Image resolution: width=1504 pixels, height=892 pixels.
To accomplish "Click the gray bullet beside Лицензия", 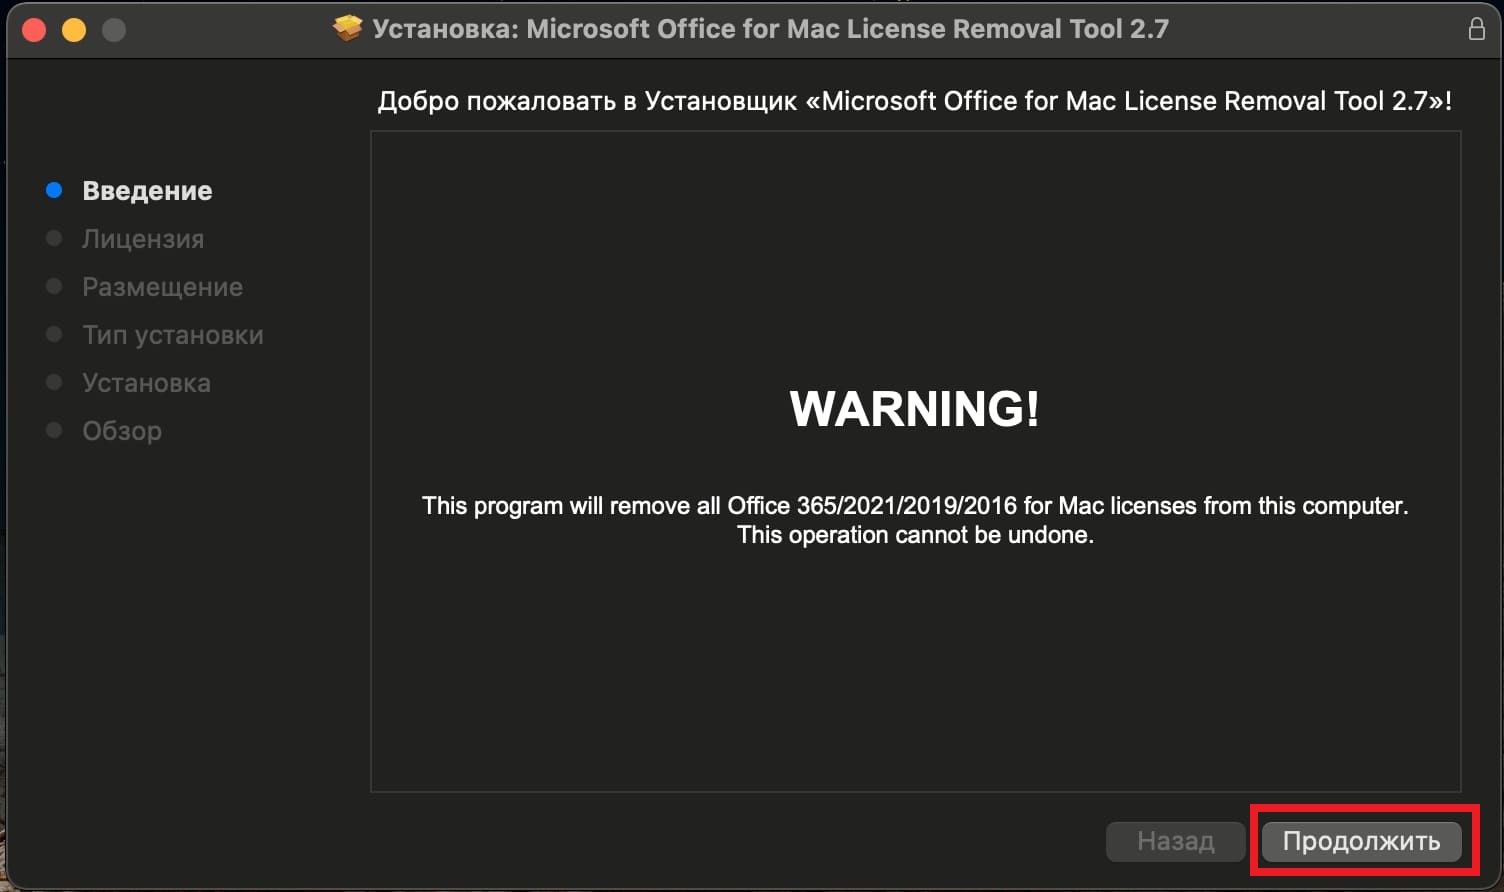I will [x=55, y=238].
